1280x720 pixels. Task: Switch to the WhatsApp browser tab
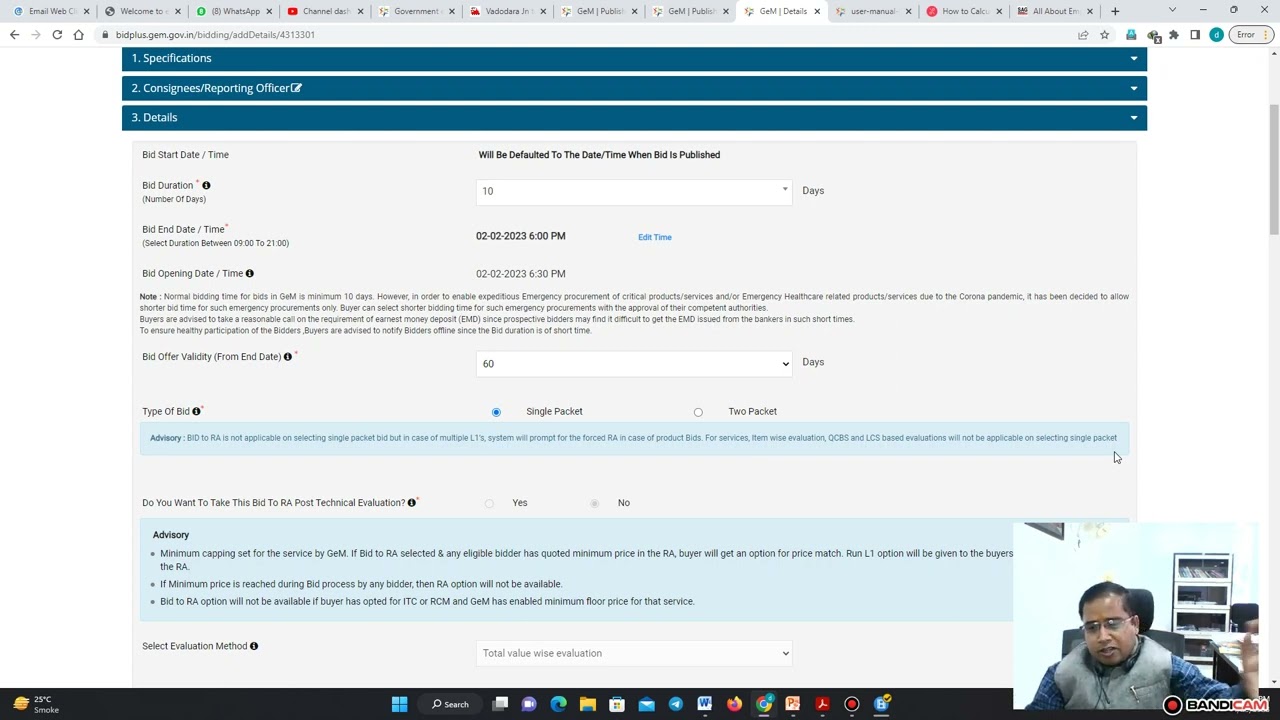235,11
